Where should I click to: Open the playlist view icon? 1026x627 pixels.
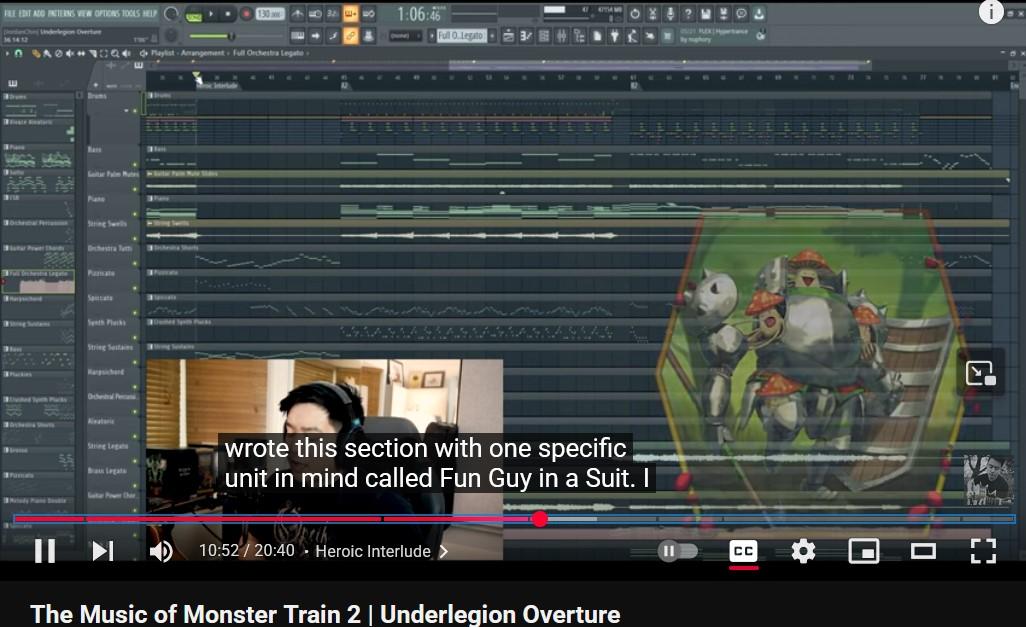tap(507, 35)
